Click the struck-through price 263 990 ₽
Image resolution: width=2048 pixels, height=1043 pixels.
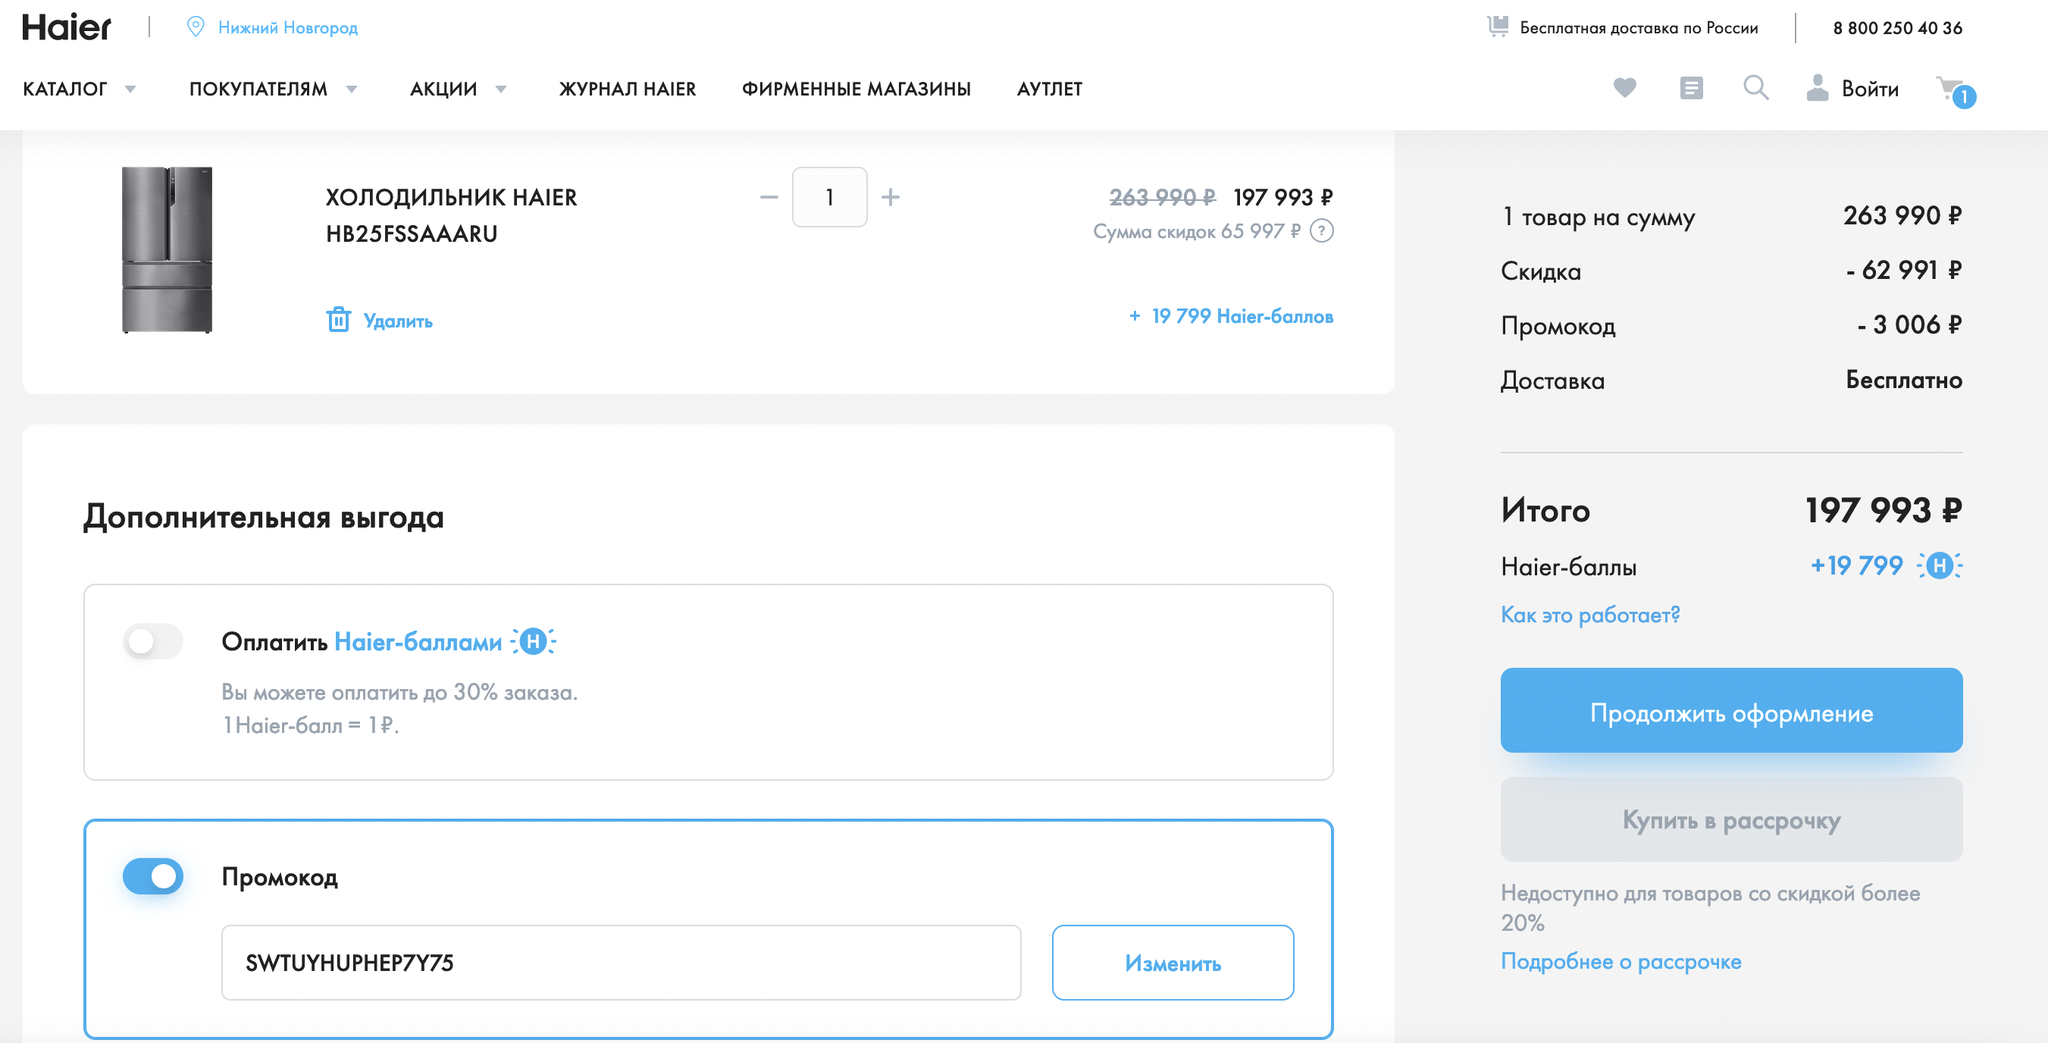pyautogui.click(x=1163, y=197)
